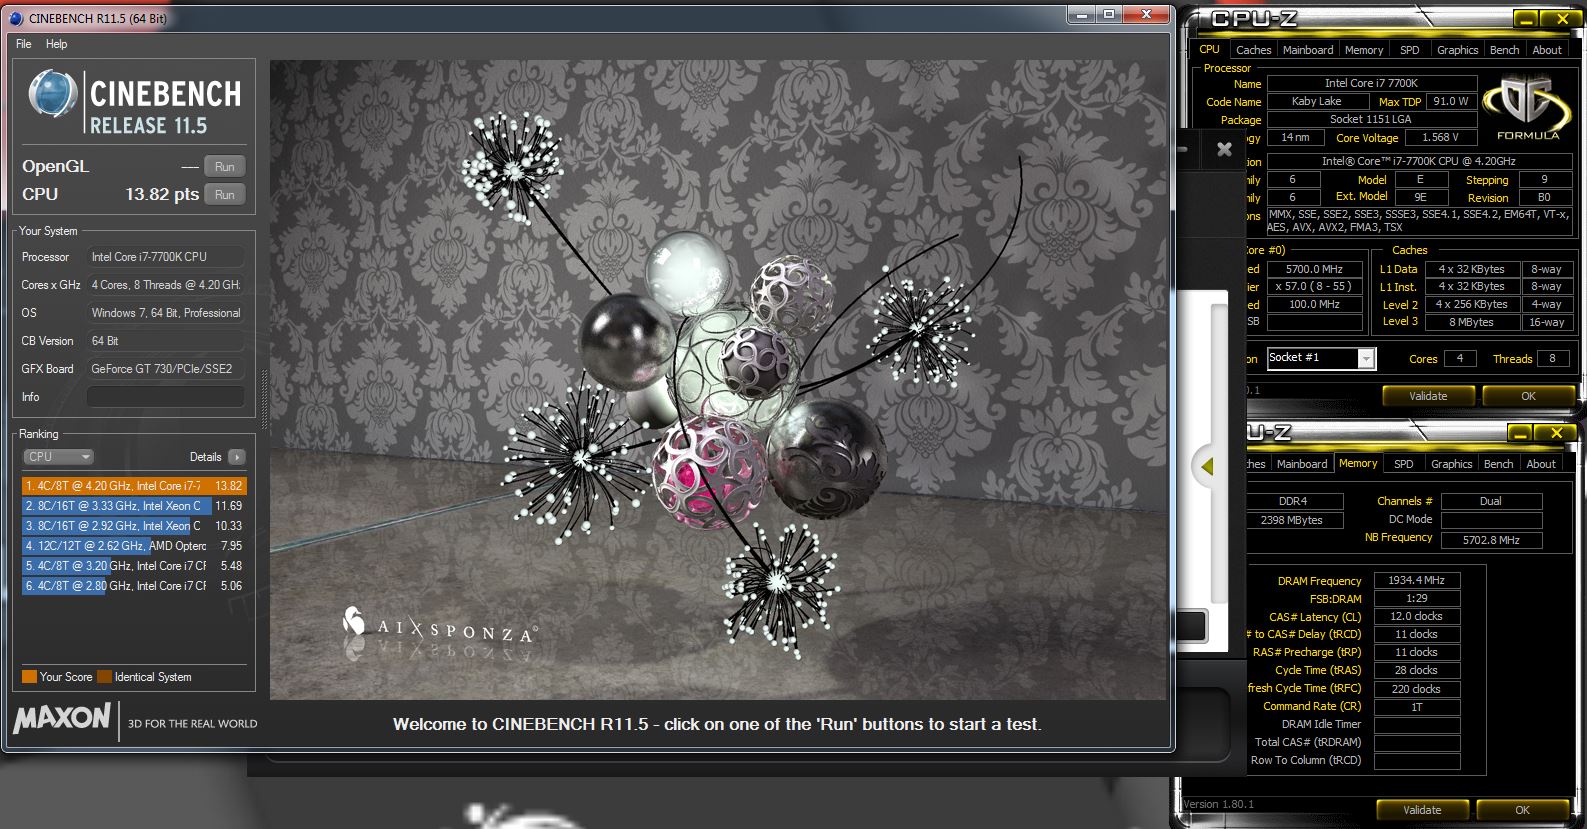1587x829 pixels.
Task: Switch to About tab in upper CPU-Z
Action: click(1547, 50)
